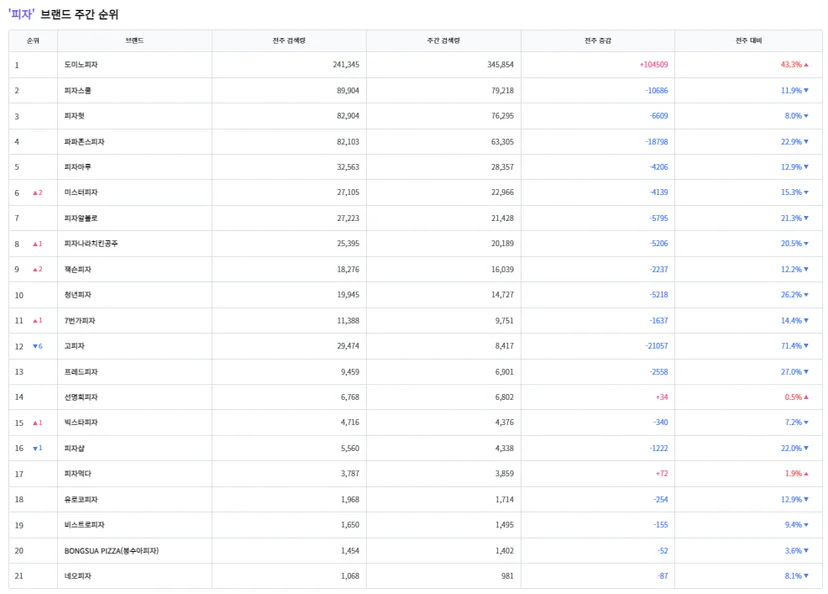Click the rank-down 1 indicator beside rank 16
This screenshot has width=828, height=594.
pyautogui.click(x=37, y=448)
